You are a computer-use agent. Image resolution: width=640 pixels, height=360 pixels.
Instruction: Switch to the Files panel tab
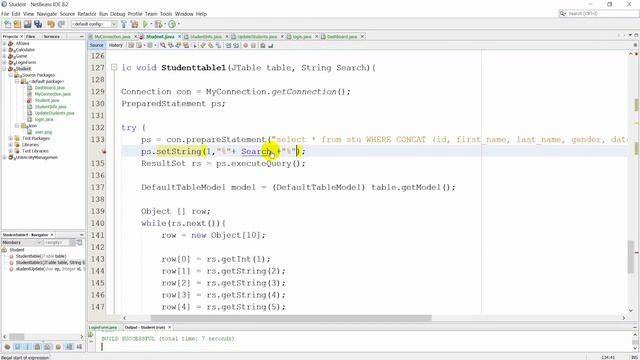[31, 36]
